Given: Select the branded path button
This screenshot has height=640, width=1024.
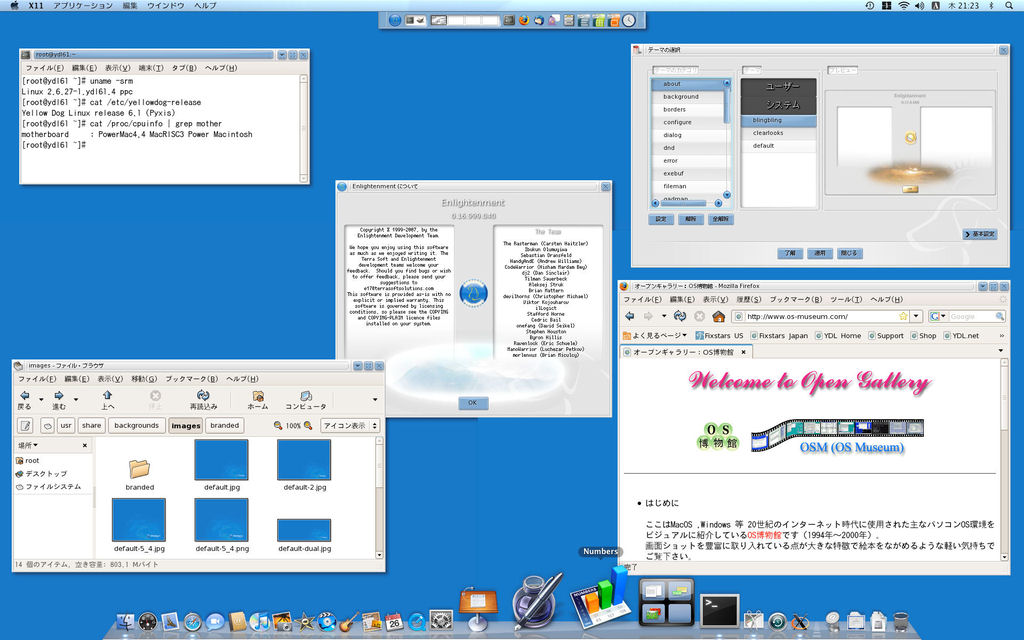Looking at the screenshot, I should [x=225, y=426].
